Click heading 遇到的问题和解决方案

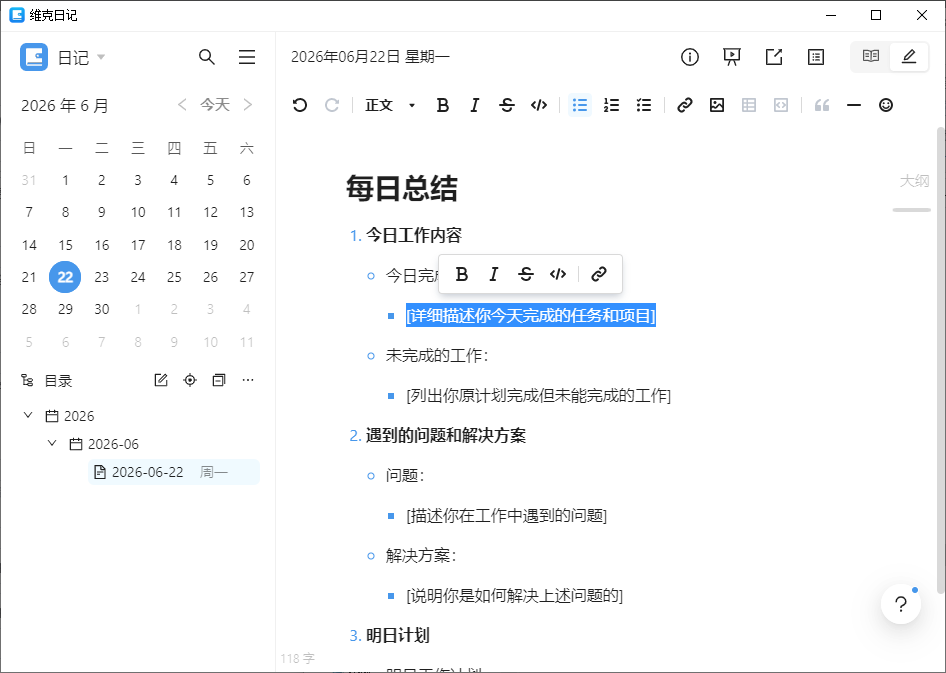446,435
